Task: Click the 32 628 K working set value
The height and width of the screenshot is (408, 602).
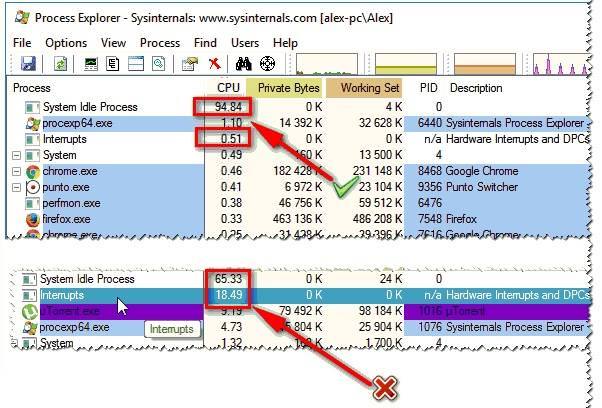Action: (380, 123)
